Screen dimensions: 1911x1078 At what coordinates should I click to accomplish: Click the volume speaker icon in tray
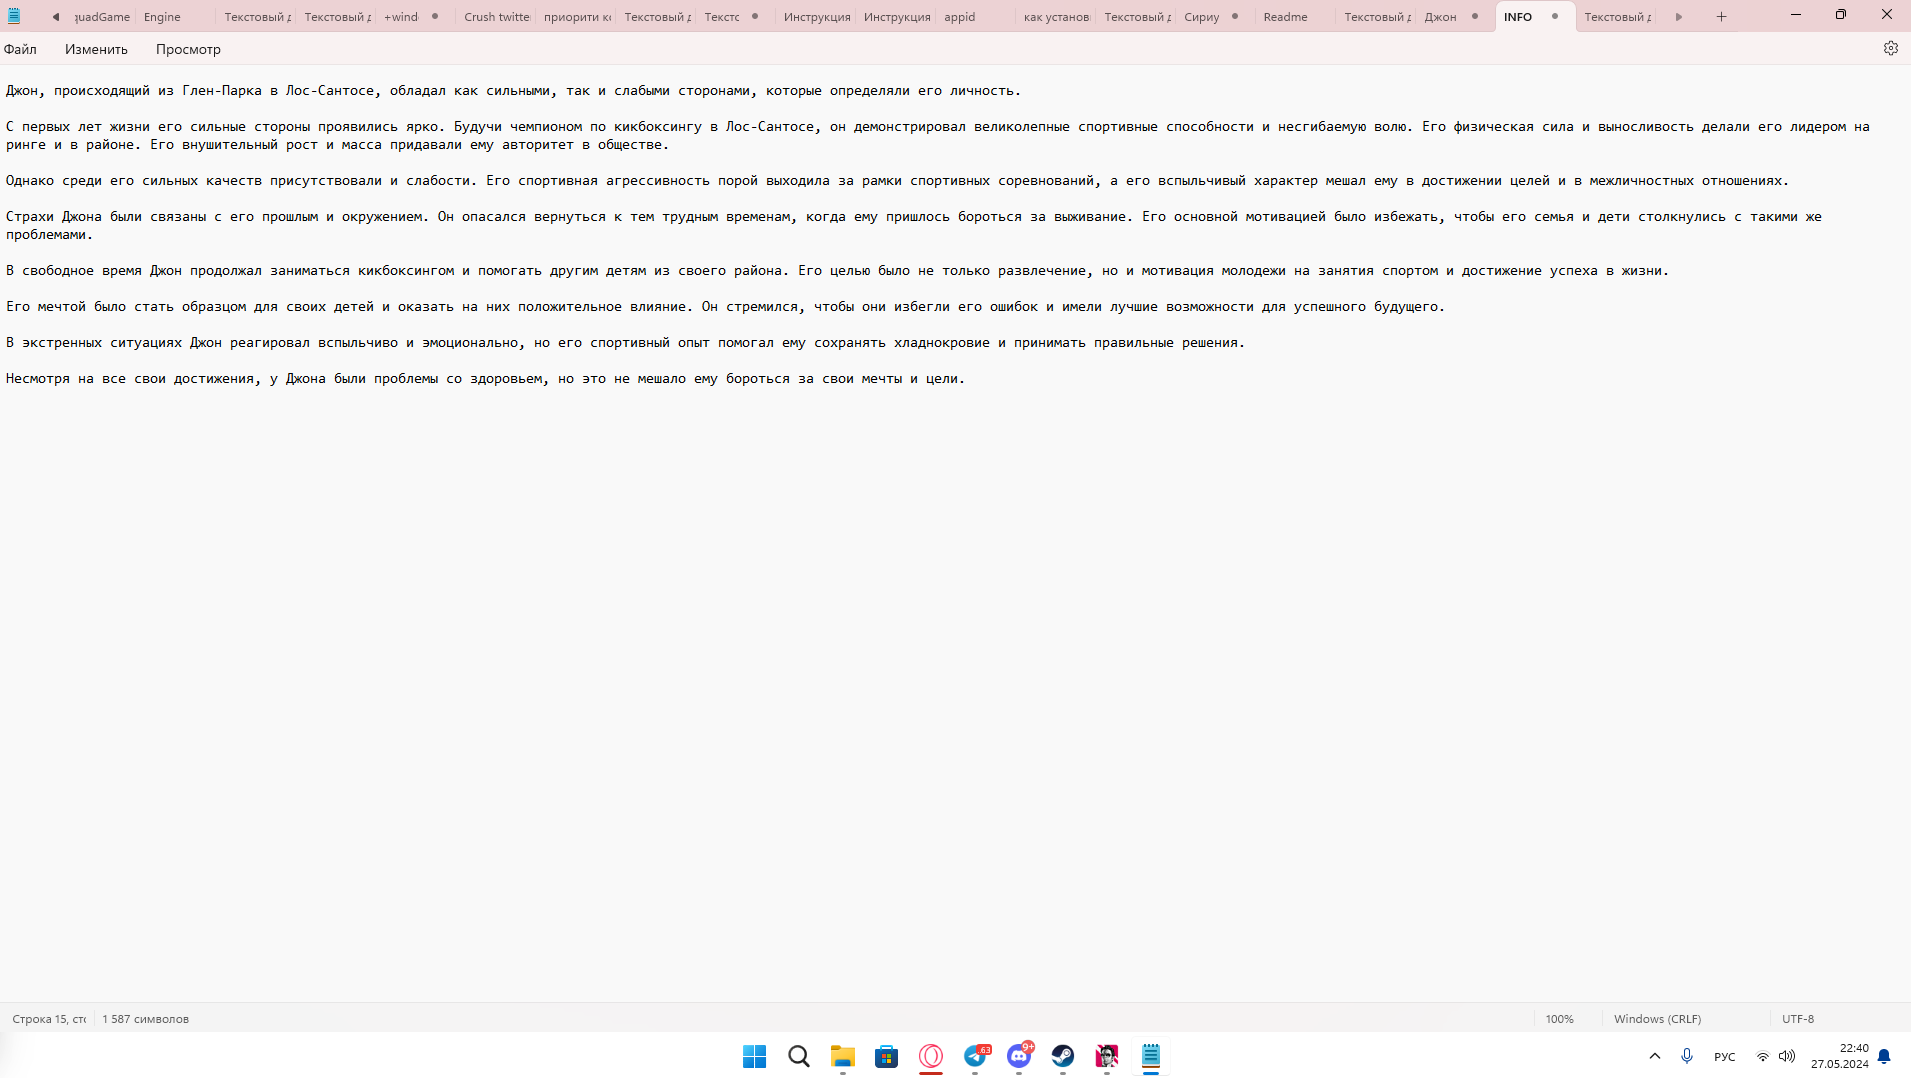(x=1787, y=1056)
